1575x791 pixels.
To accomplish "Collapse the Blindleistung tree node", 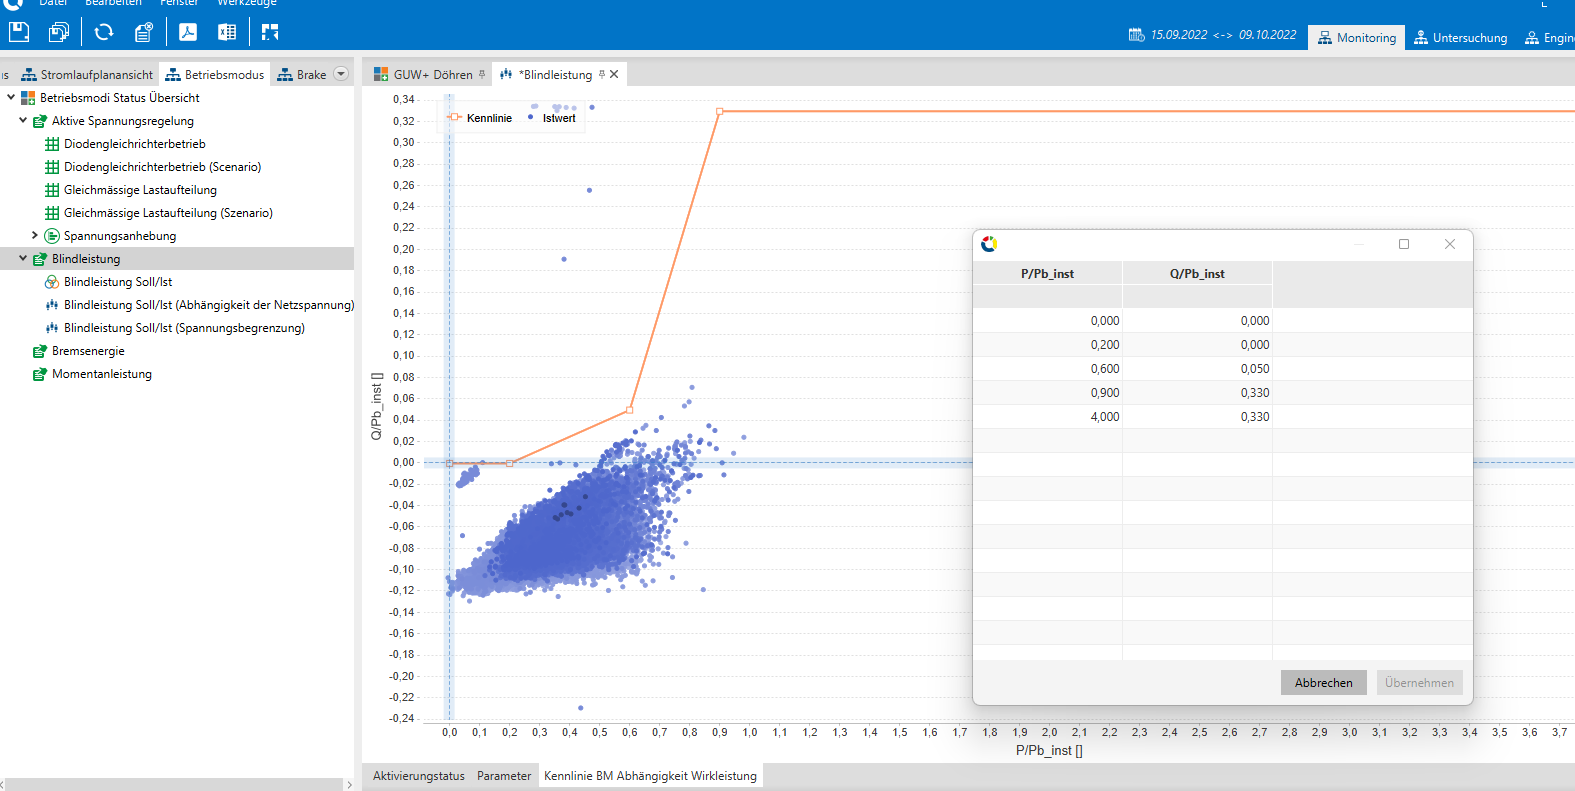I will click(x=23, y=258).
